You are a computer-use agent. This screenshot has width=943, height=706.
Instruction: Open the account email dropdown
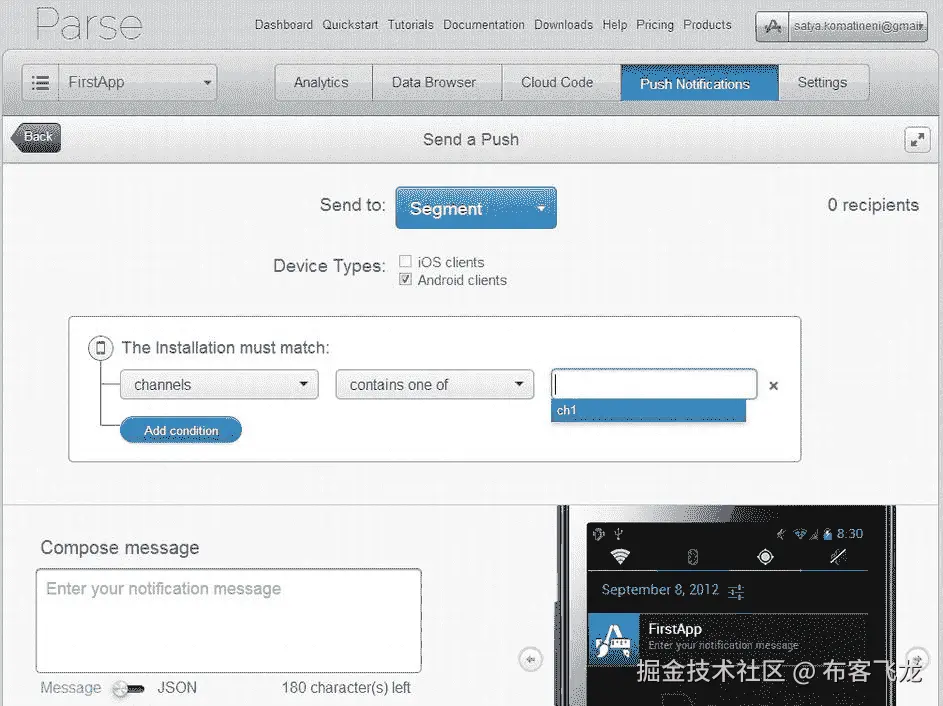pyautogui.click(x=858, y=26)
